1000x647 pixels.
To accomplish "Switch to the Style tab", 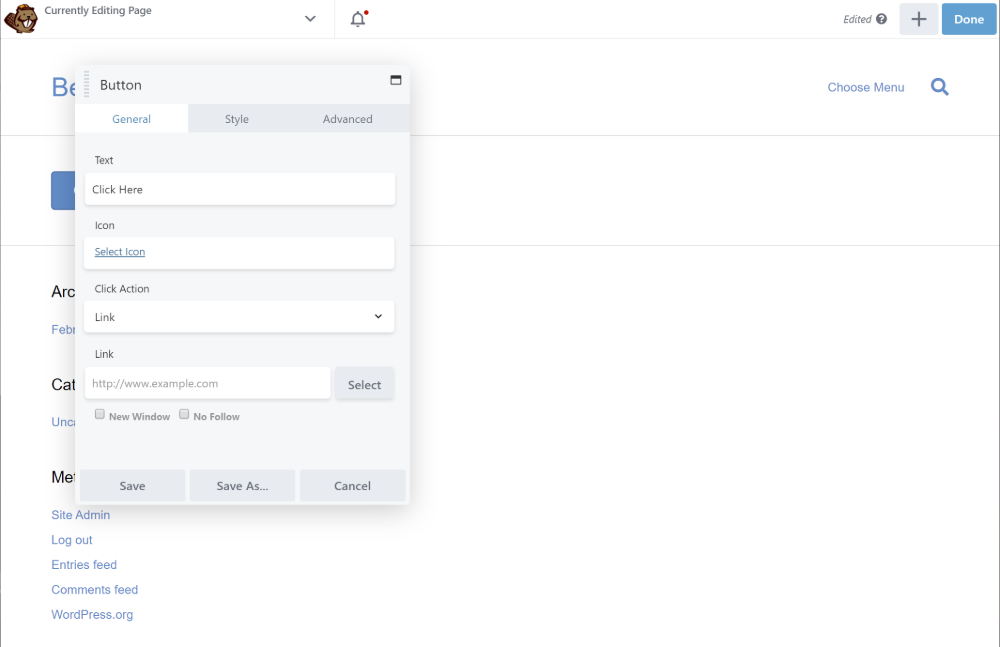I will (237, 119).
